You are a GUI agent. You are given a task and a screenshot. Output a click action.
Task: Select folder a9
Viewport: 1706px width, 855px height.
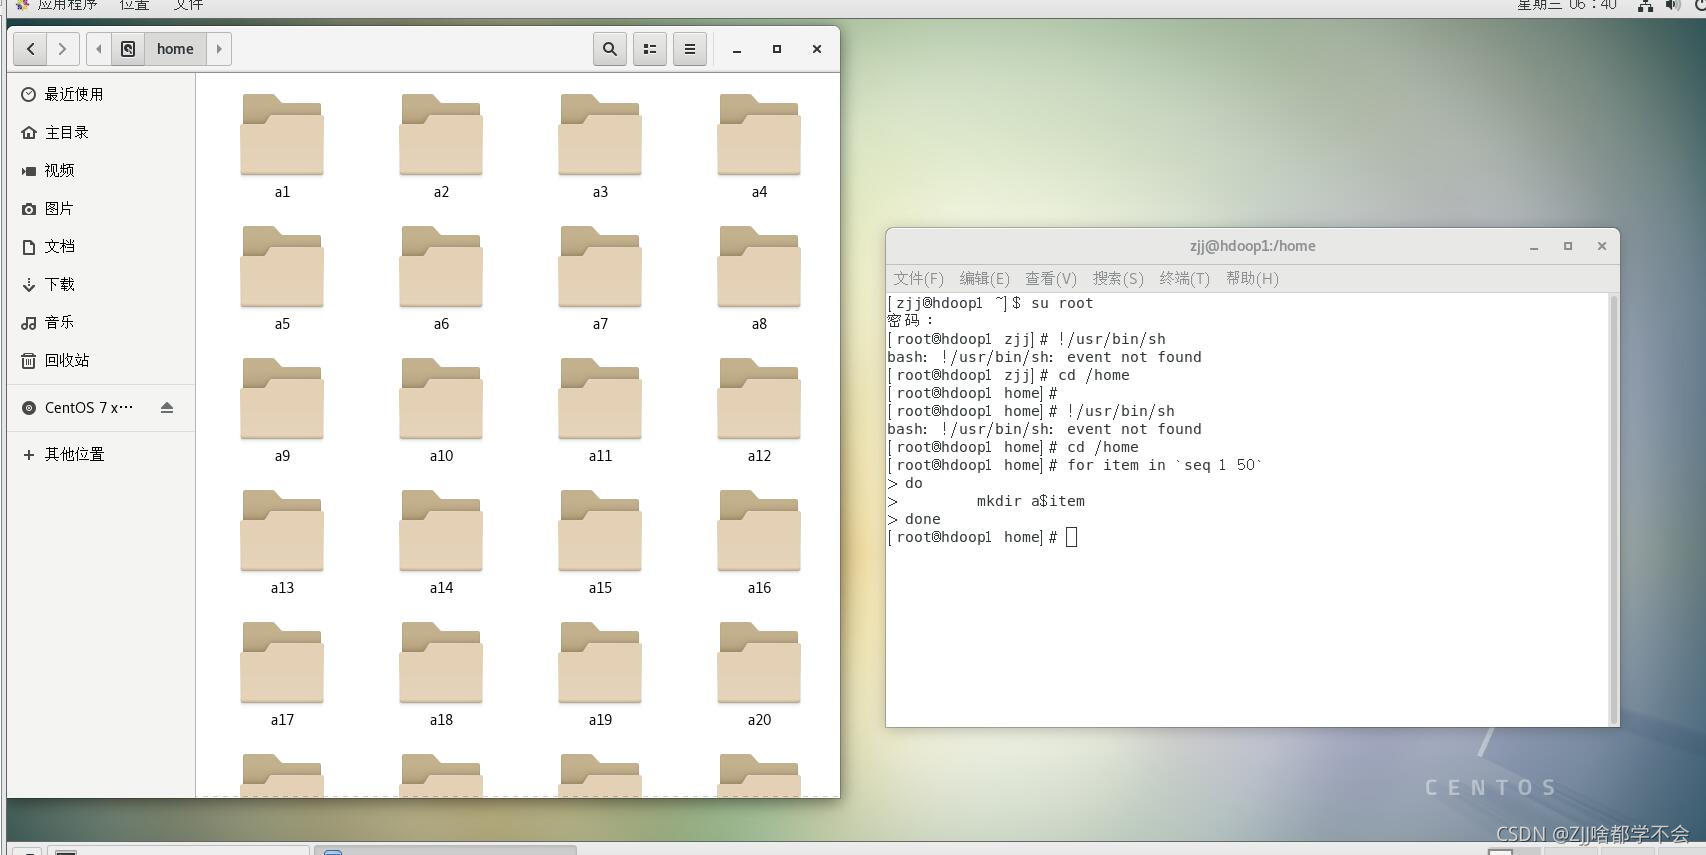click(x=282, y=410)
